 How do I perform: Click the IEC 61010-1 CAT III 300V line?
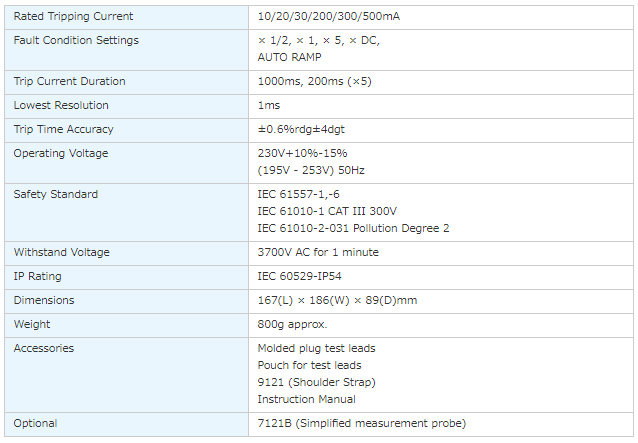tap(327, 211)
